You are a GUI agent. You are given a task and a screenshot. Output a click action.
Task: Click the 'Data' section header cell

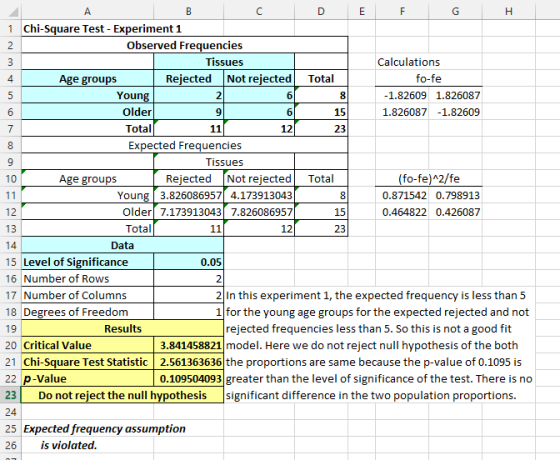[122, 245]
